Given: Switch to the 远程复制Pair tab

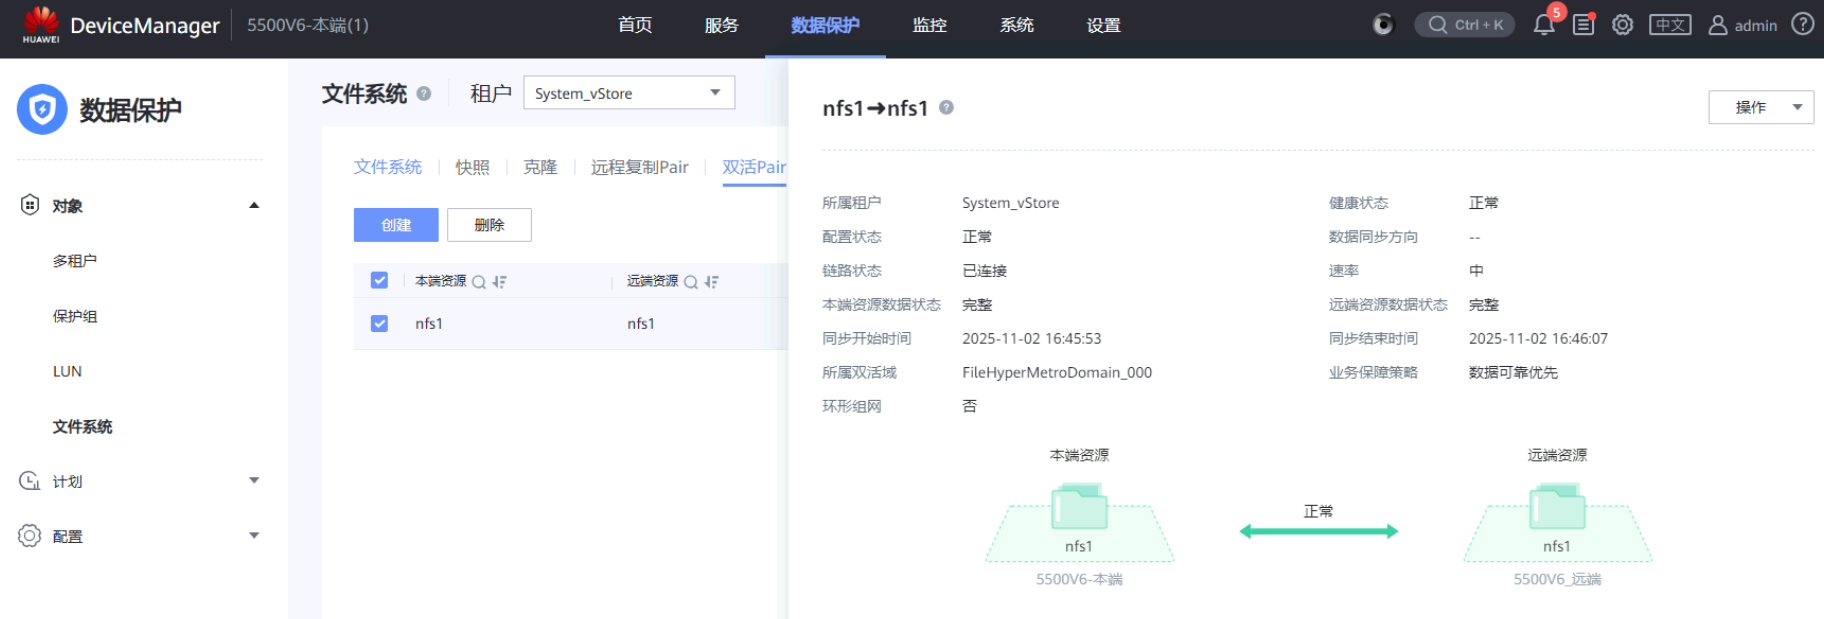Looking at the screenshot, I should (639, 167).
